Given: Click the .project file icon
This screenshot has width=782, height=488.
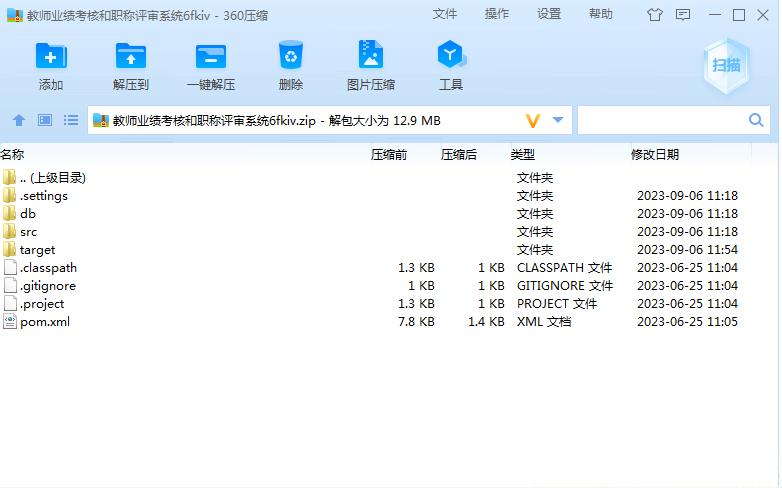Looking at the screenshot, I should point(10,303).
